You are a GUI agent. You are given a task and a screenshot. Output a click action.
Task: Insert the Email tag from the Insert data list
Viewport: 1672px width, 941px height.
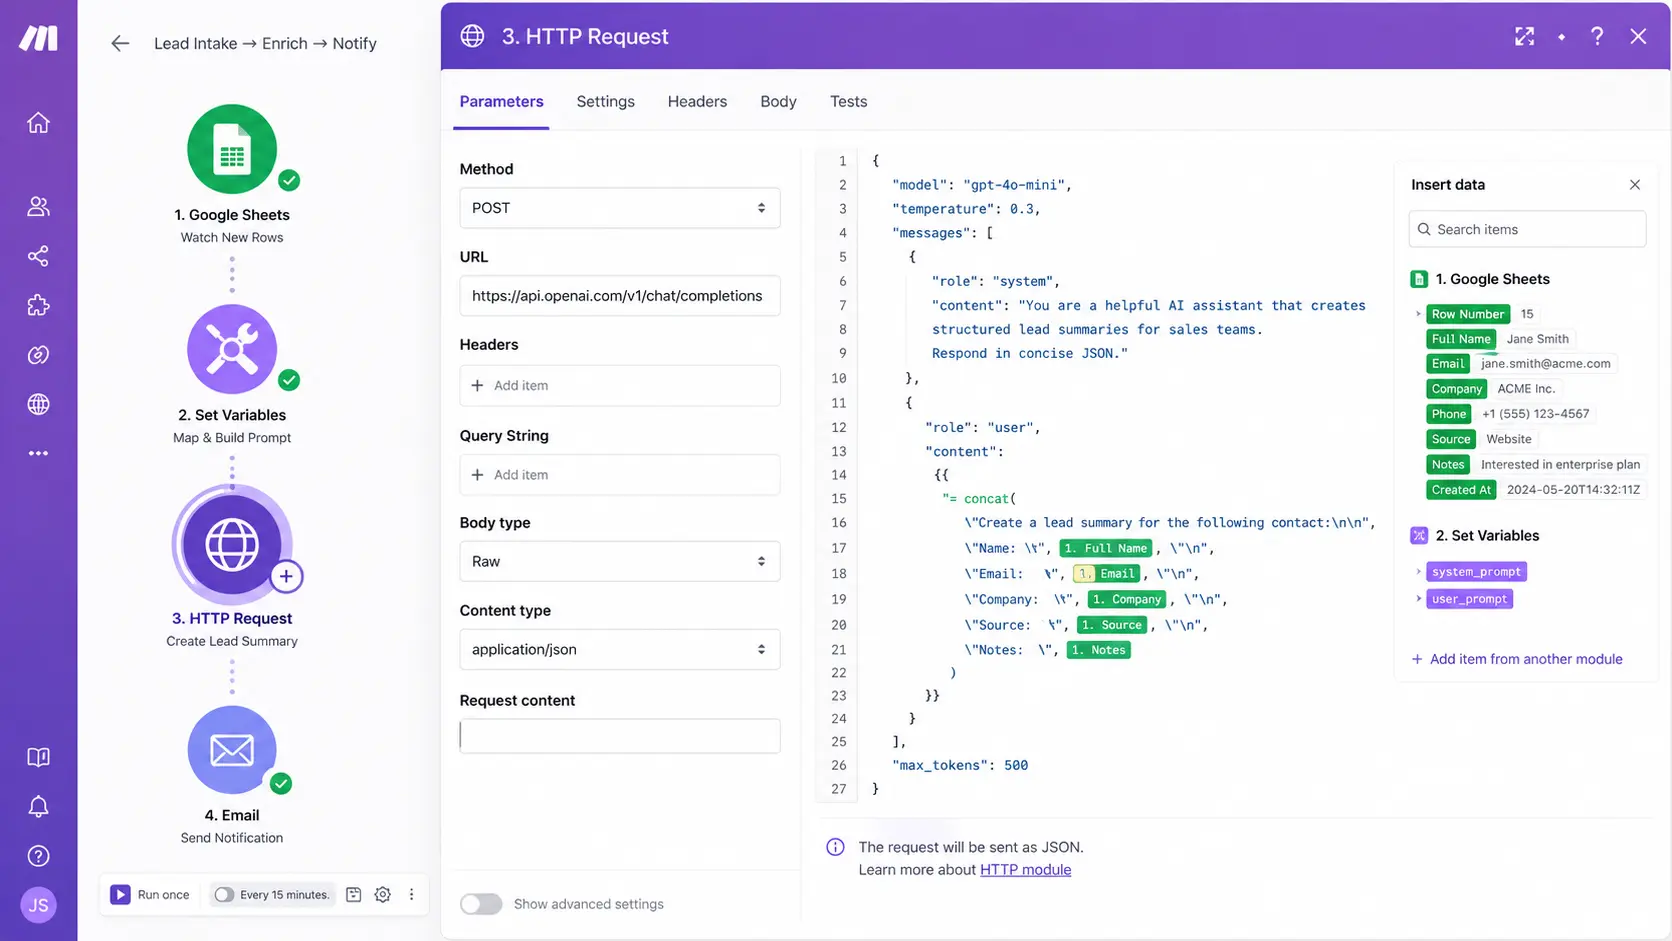(1447, 364)
